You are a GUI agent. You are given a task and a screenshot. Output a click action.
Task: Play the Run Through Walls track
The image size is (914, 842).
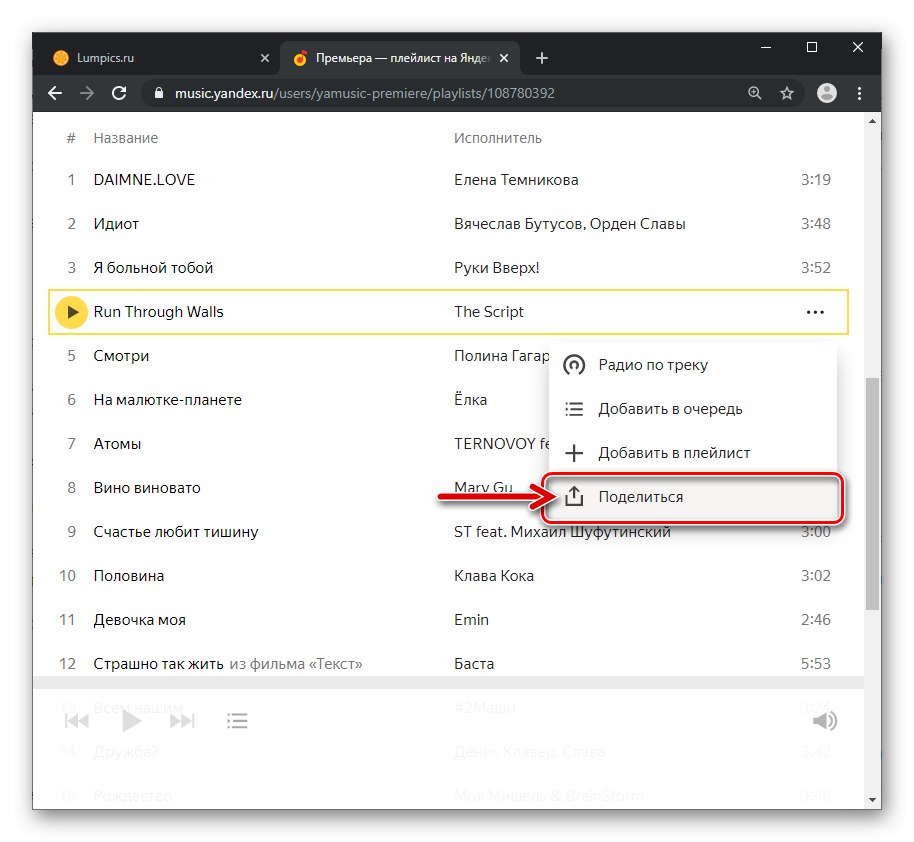click(x=71, y=312)
